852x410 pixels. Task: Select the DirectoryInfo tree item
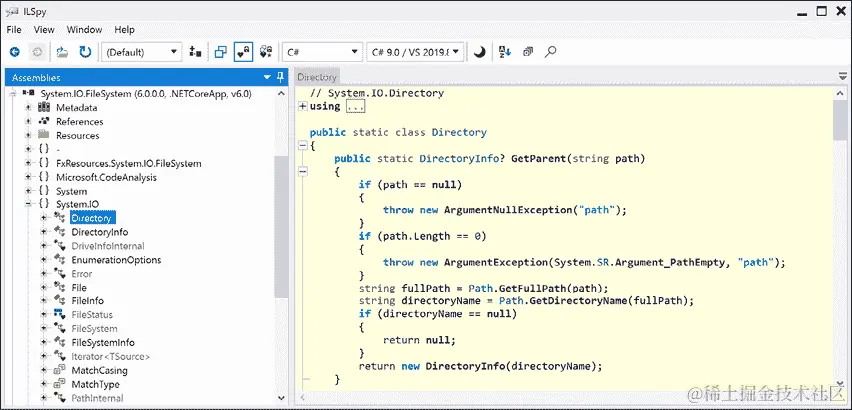[x=100, y=232]
